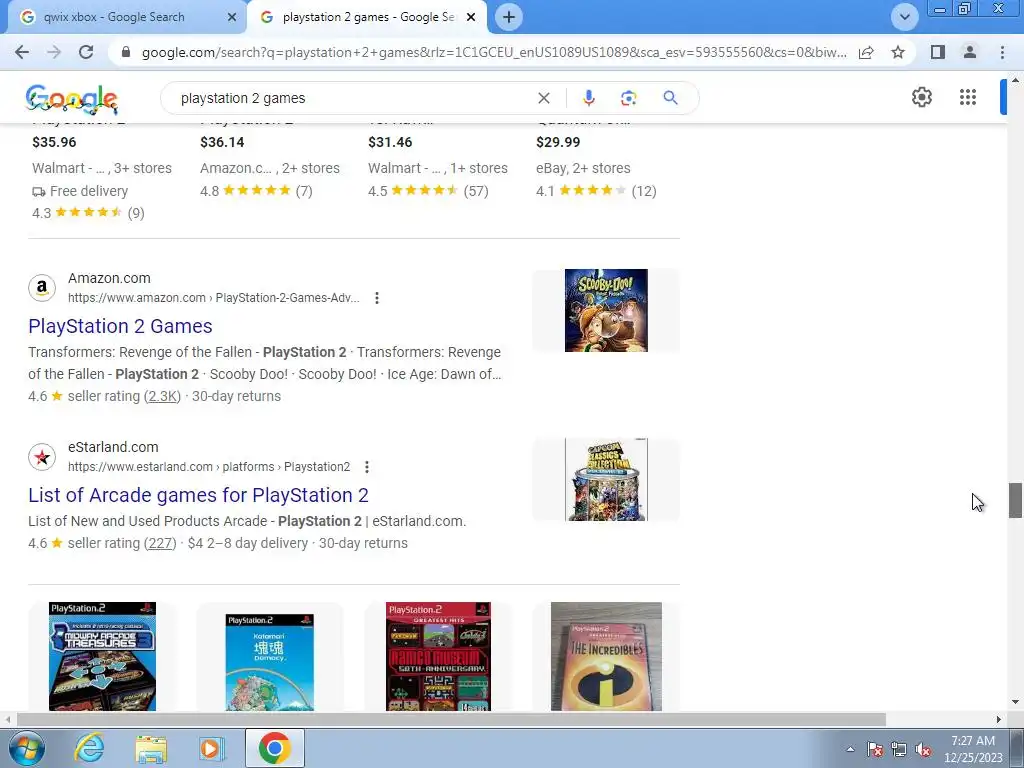1024x768 pixels.
Task: View site security lock information
Action: (126, 52)
